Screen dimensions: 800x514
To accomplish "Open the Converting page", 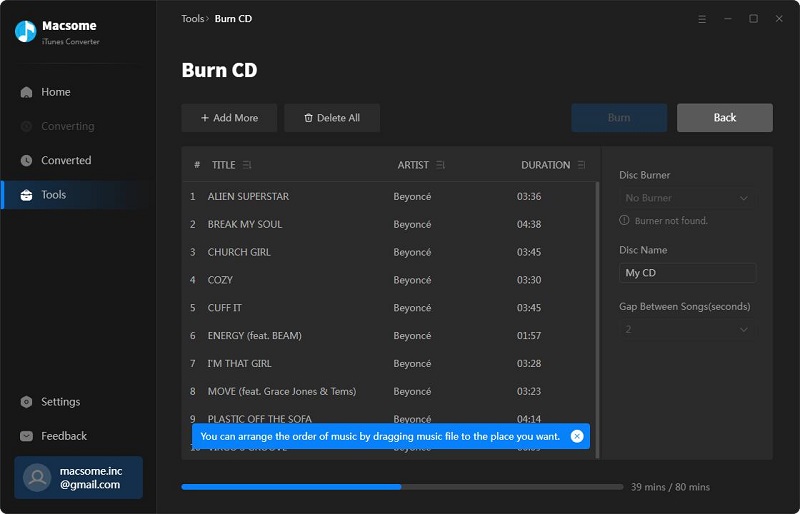I will pos(77,126).
